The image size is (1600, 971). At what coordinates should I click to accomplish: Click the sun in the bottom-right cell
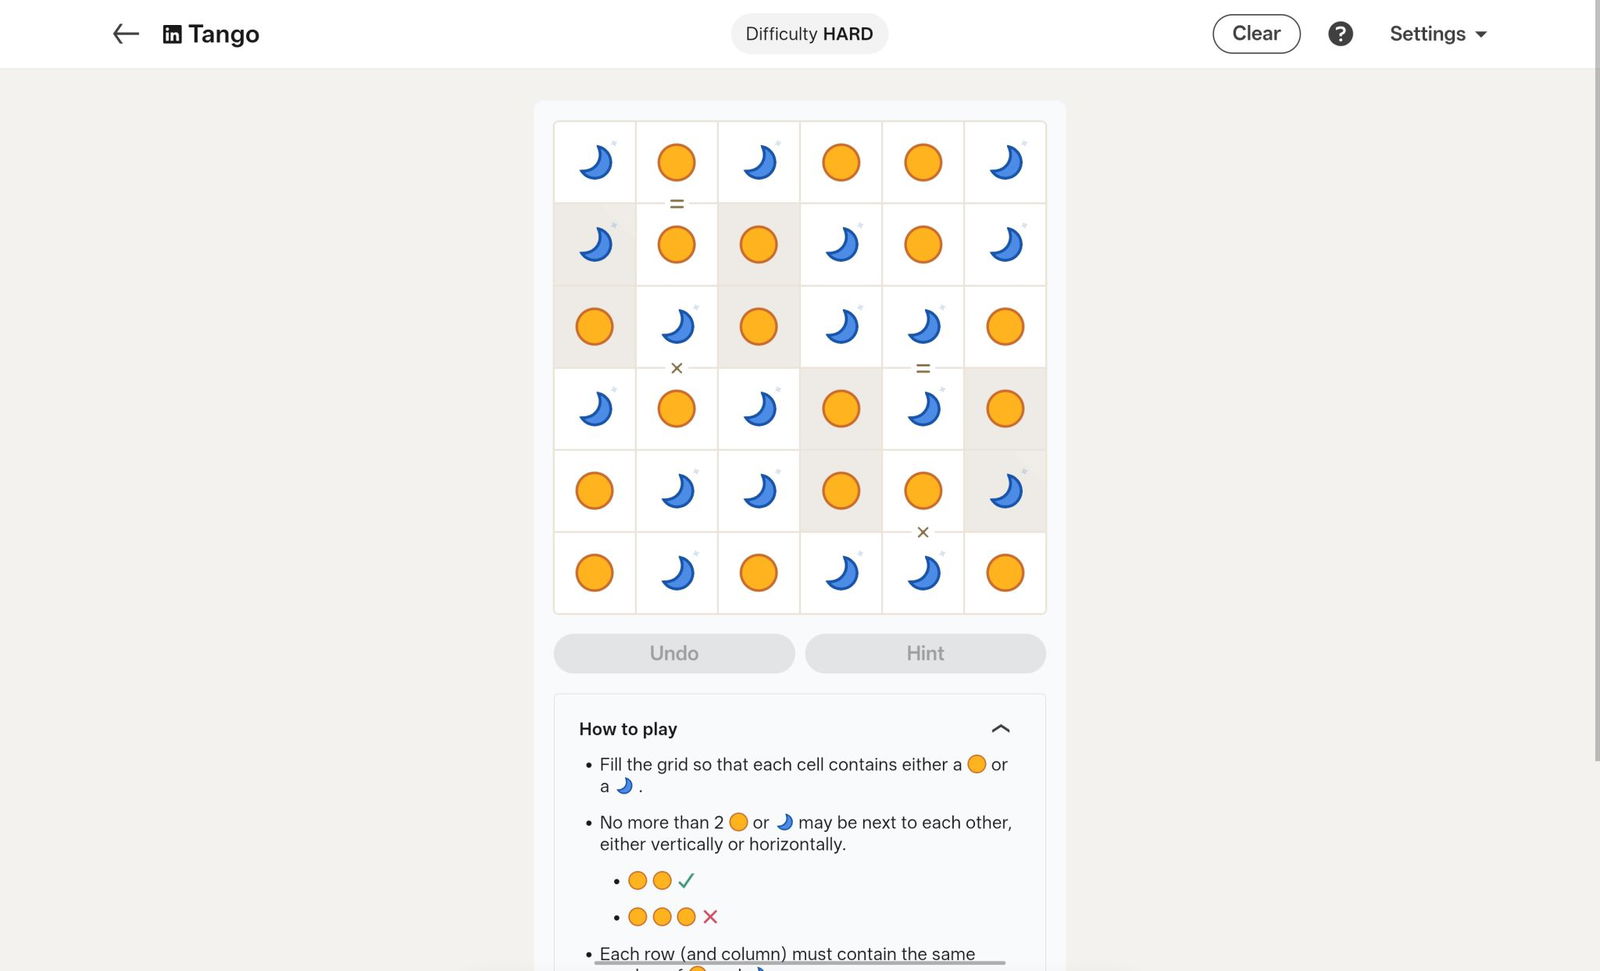[1005, 573]
